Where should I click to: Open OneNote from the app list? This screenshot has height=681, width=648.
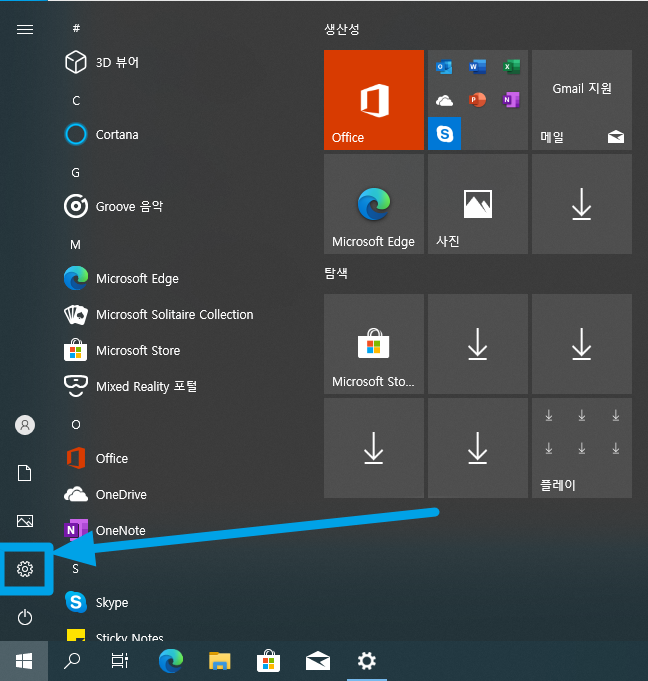click(x=105, y=530)
